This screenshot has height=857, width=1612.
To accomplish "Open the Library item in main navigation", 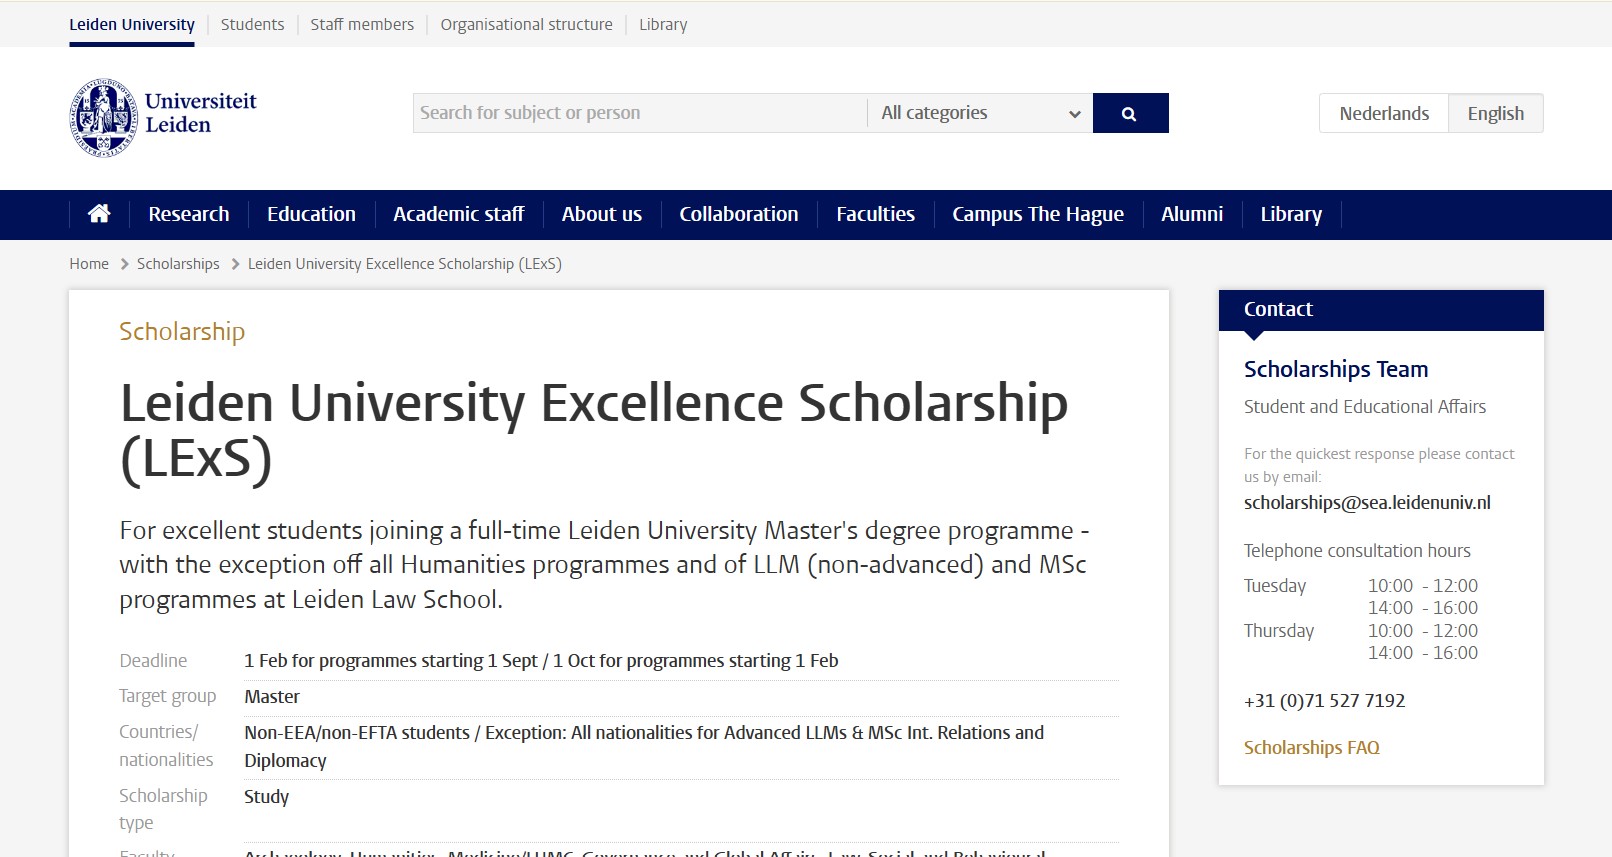I will pyautogui.click(x=1291, y=214).
